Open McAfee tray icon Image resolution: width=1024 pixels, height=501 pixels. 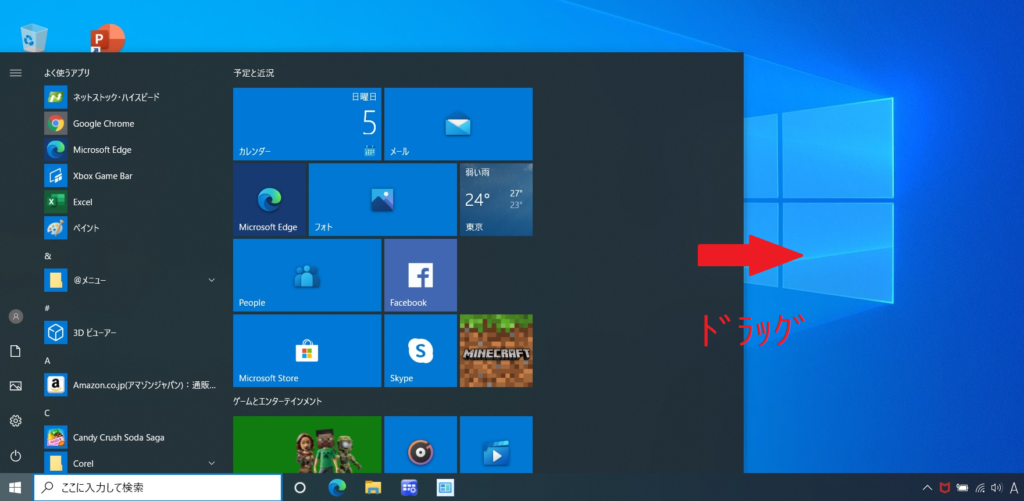point(944,487)
